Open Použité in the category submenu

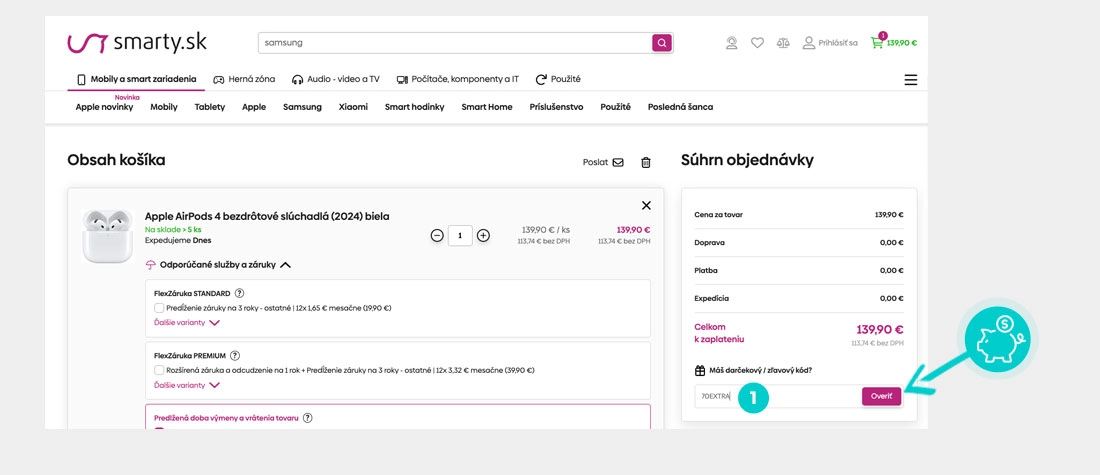click(615, 107)
